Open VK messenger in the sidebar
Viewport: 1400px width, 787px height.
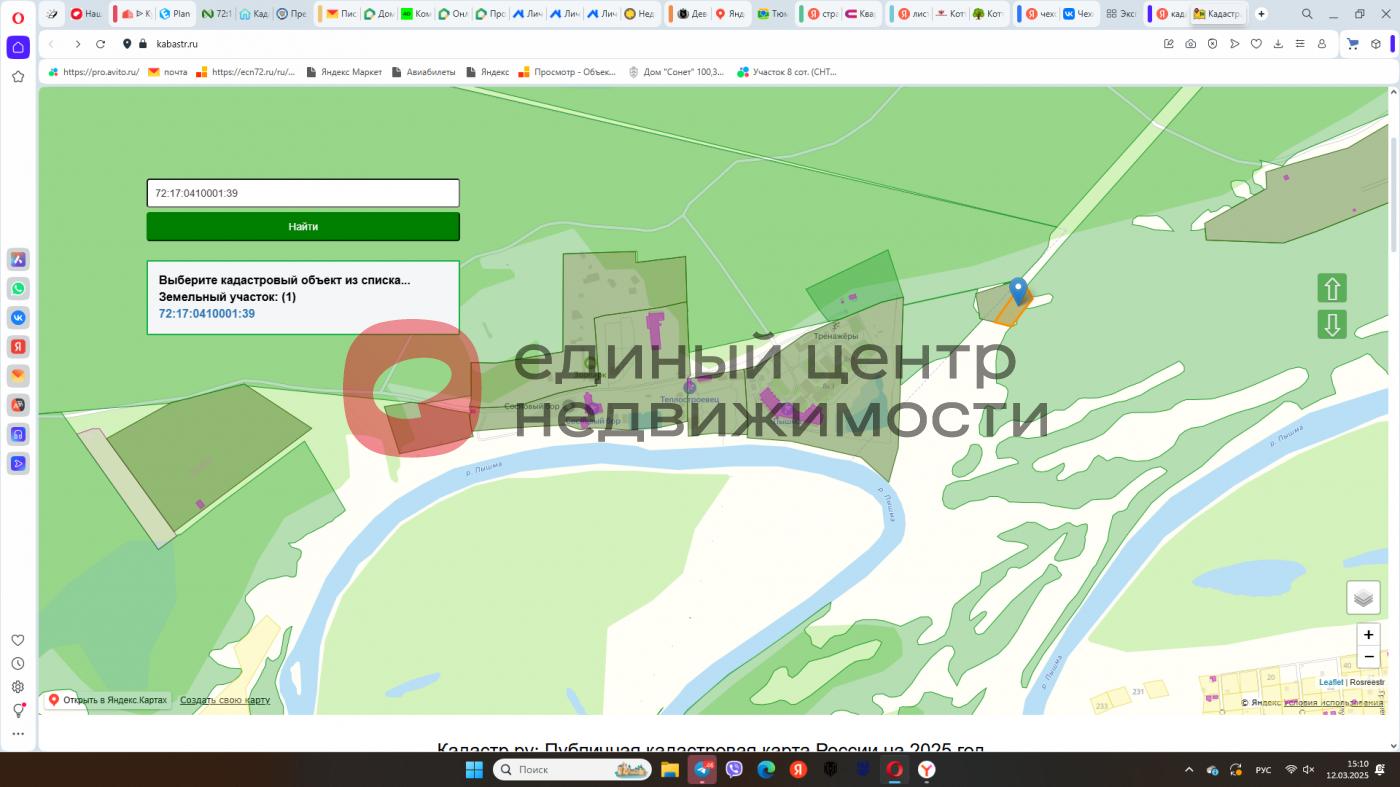[x=18, y=317]
